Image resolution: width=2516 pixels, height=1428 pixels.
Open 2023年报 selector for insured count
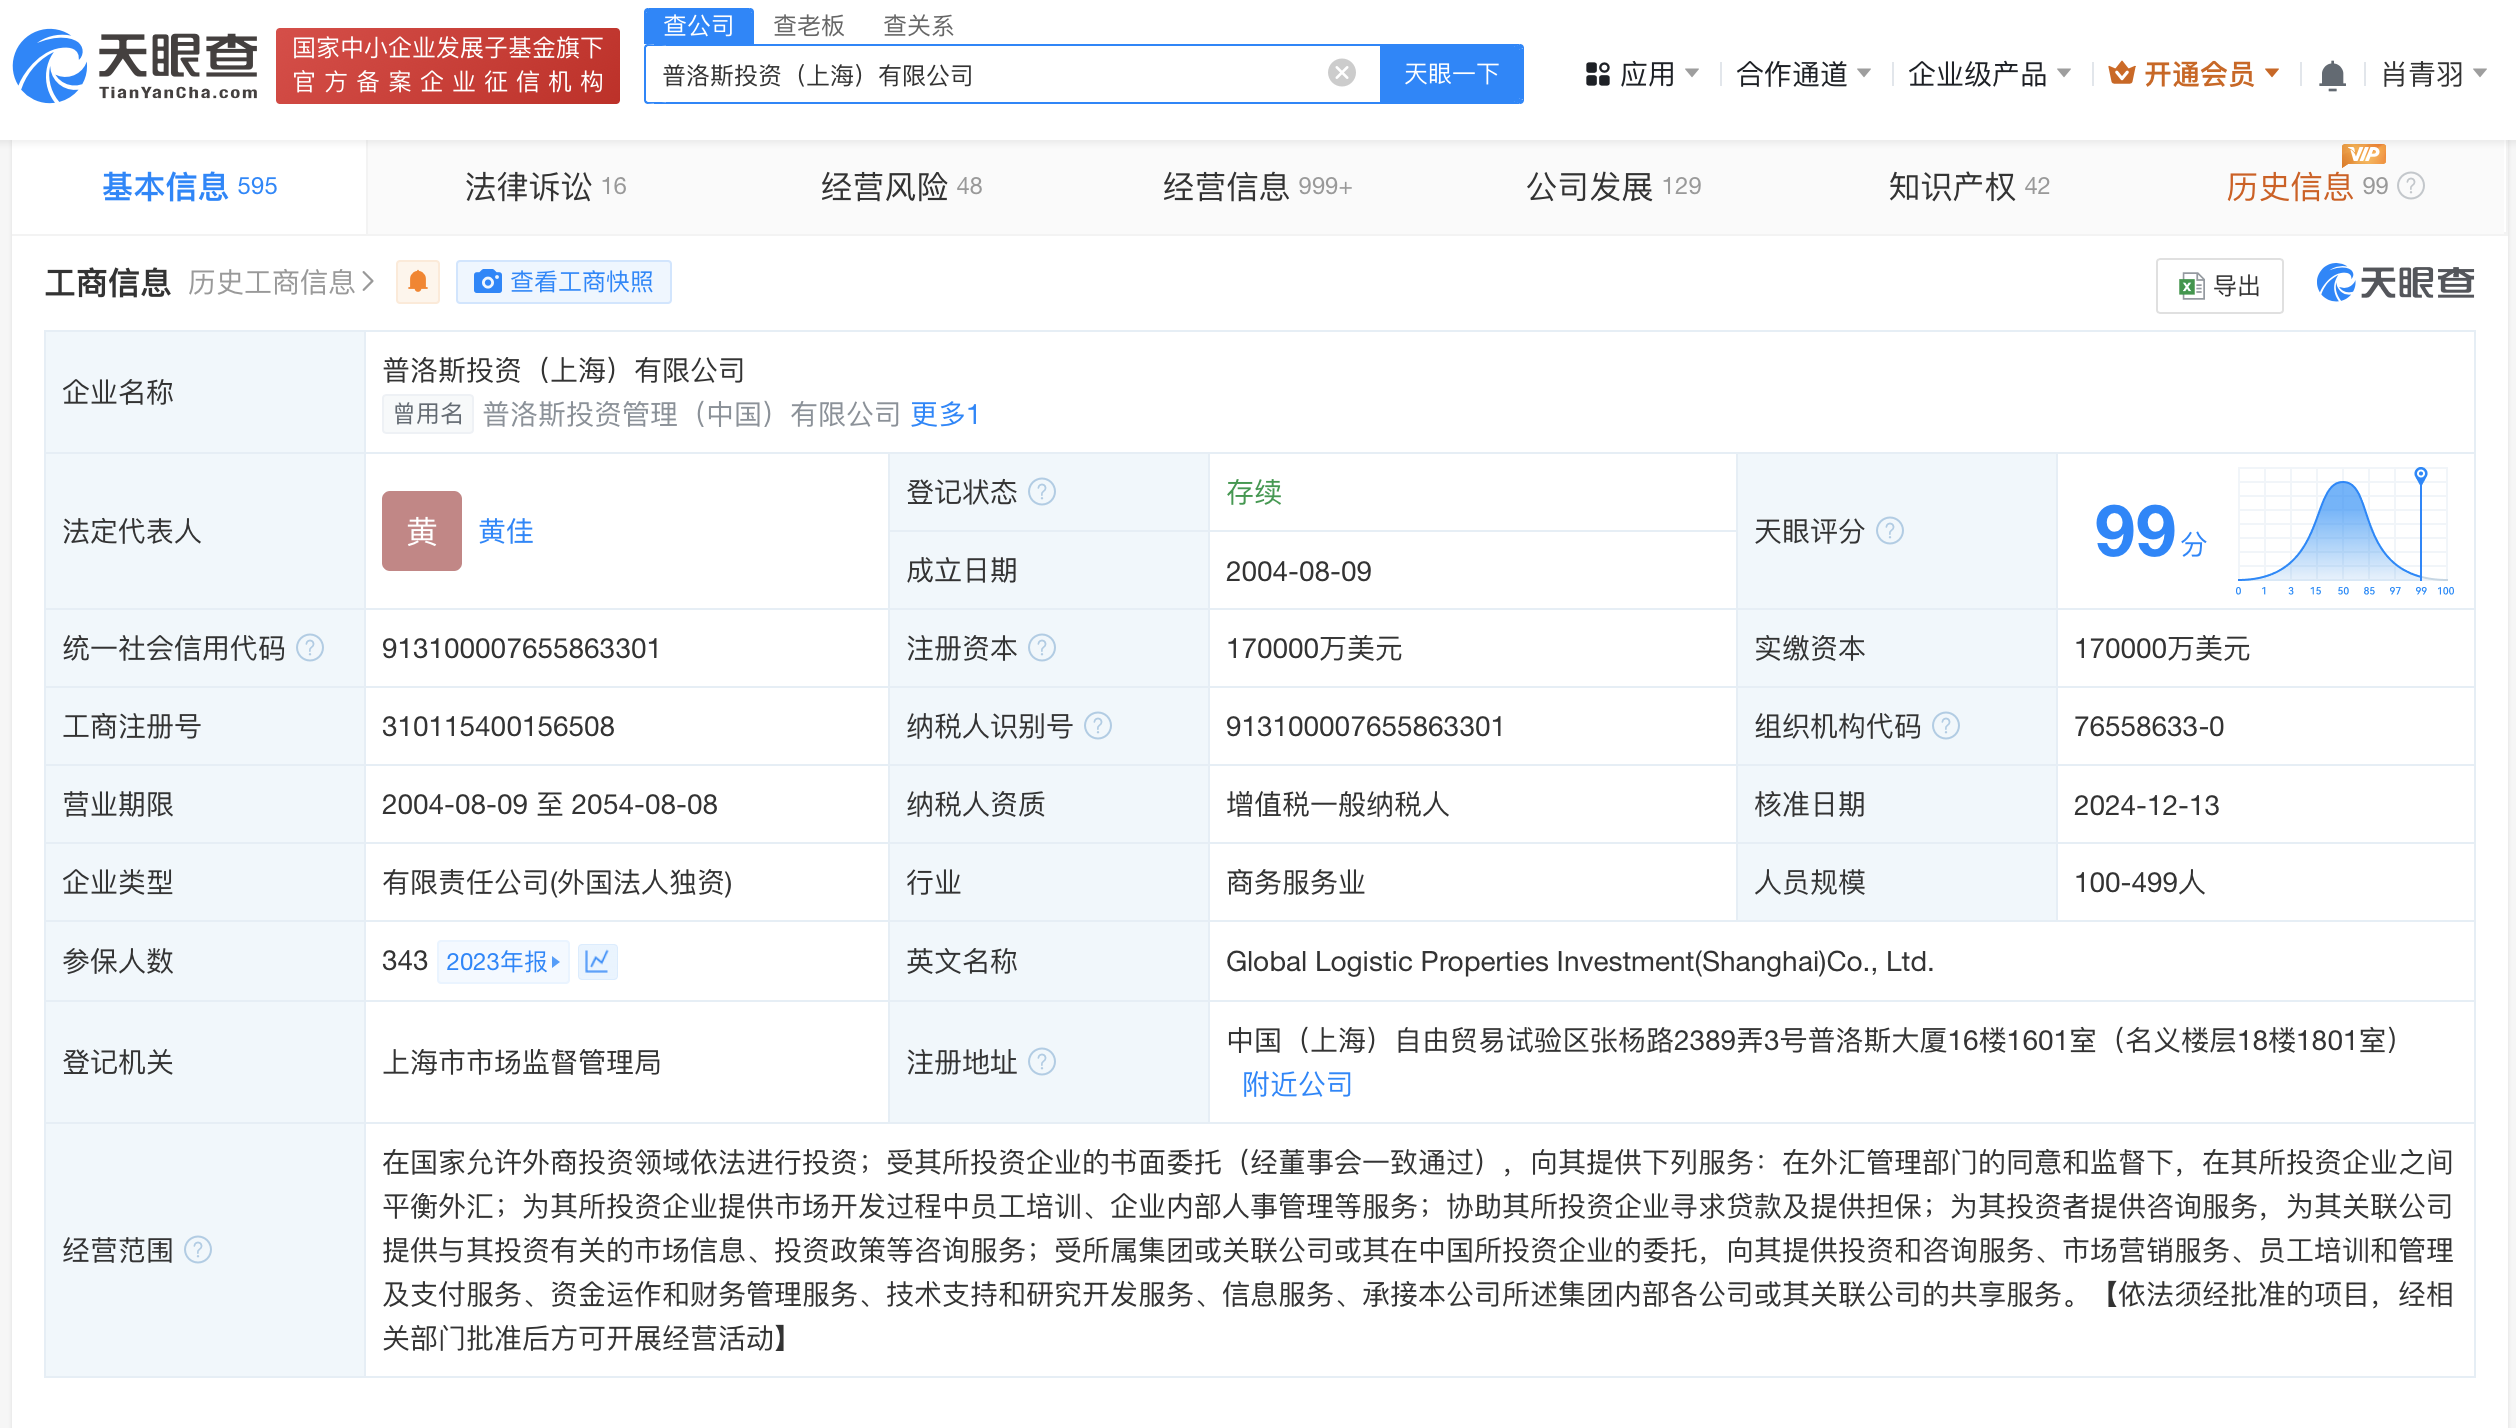(x=502, y=961)
